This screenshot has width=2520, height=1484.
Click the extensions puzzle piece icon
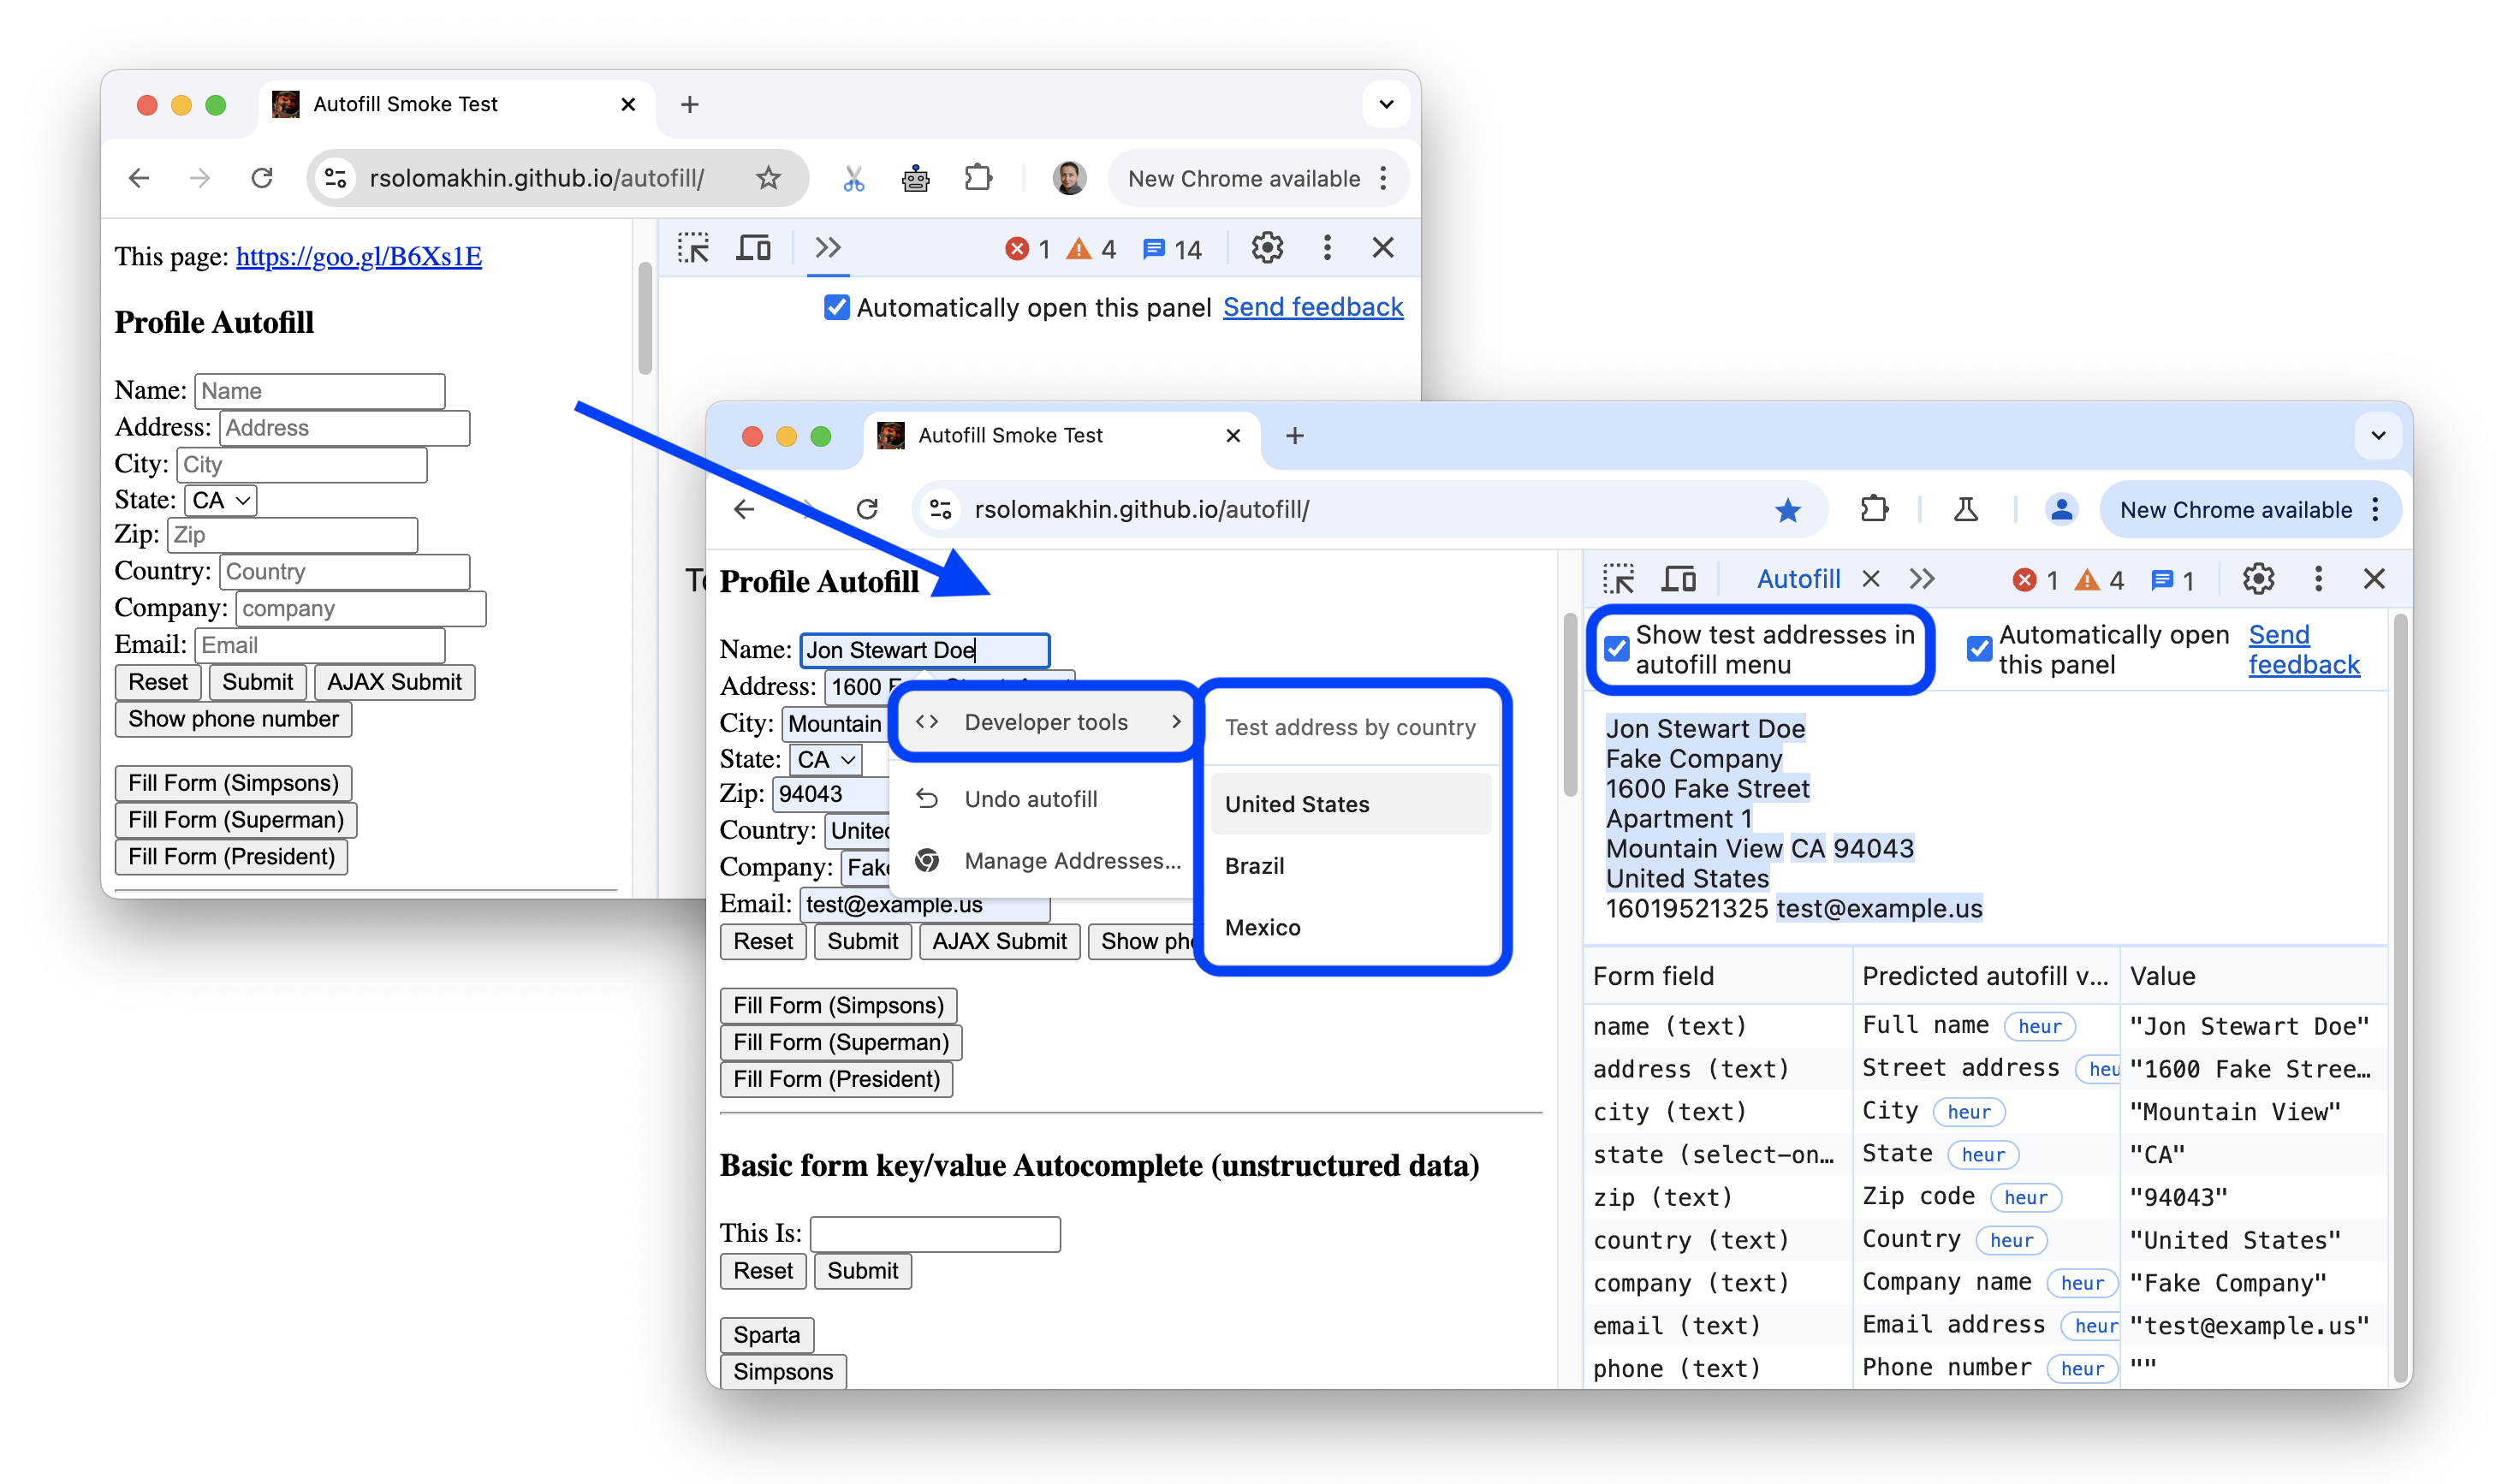coord(1874,509)
